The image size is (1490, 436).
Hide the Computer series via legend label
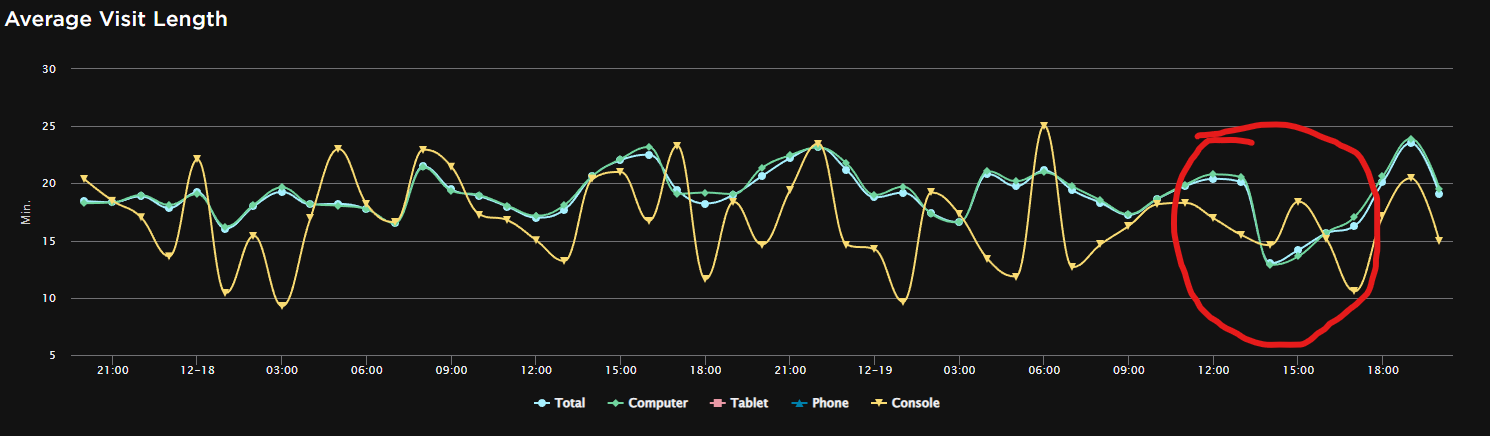tap(658, 404)
